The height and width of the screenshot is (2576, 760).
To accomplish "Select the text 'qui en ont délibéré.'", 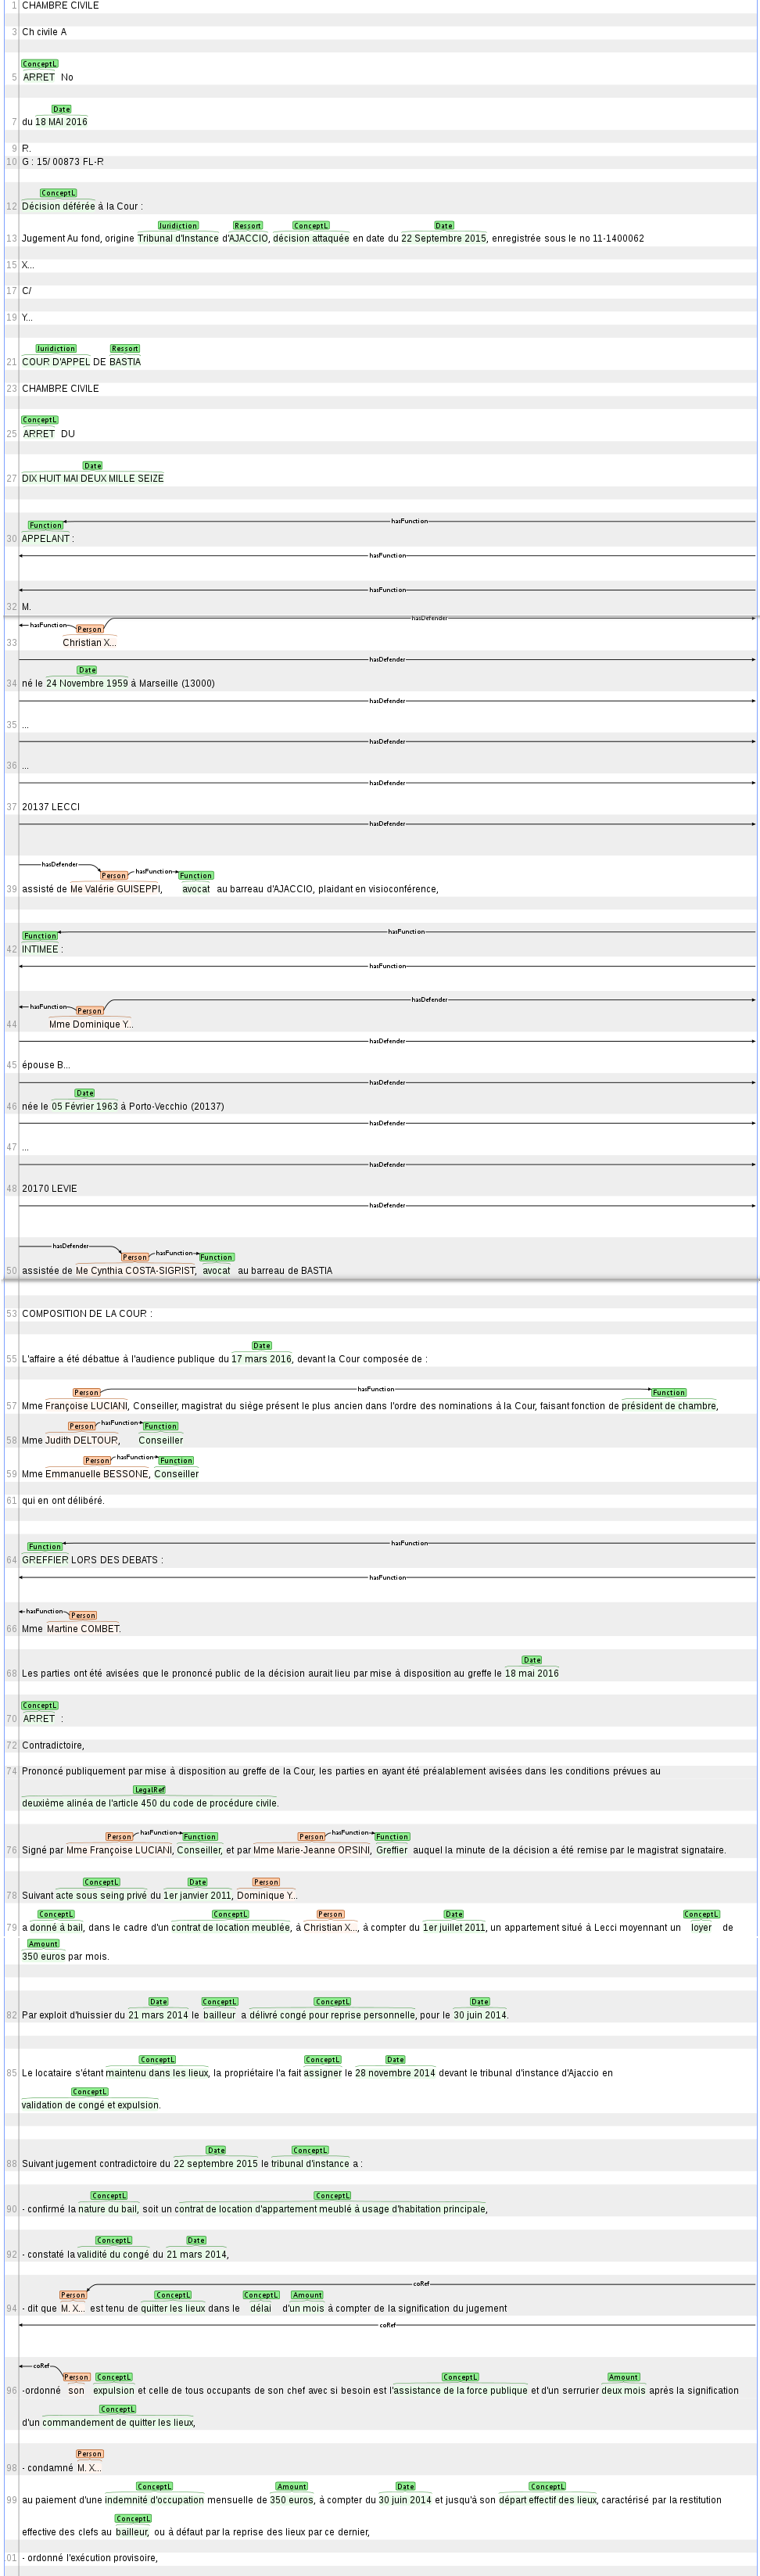I will (63, 1502).
